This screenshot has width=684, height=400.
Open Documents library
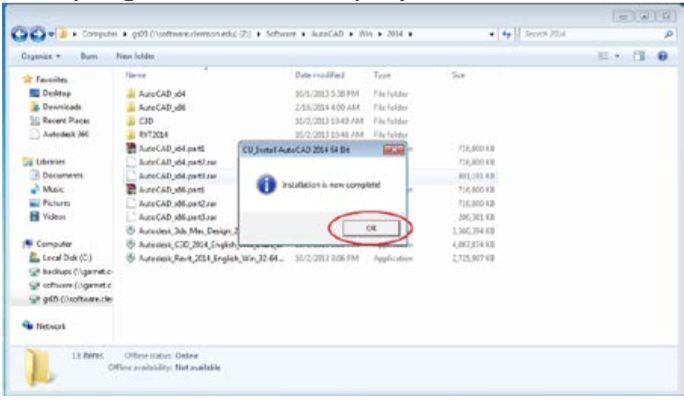pyautogui.click(x=62, y=175)
